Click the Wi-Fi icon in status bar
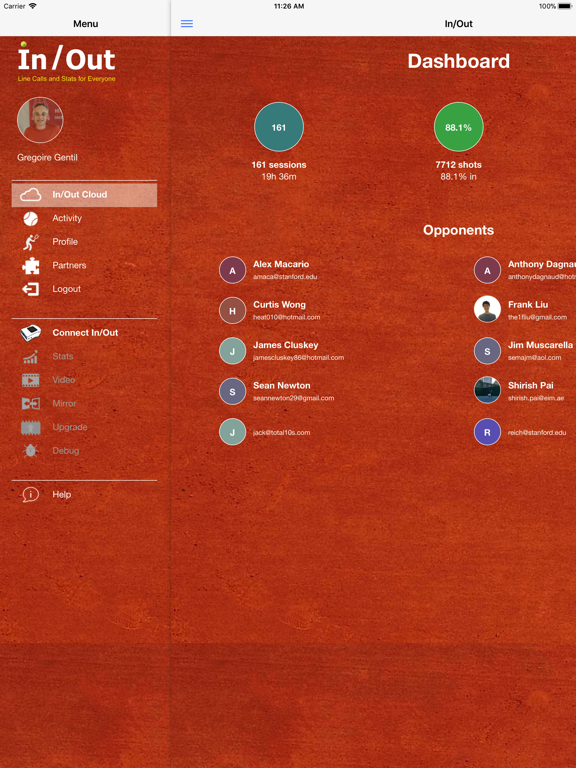 (x=32, y=6)
